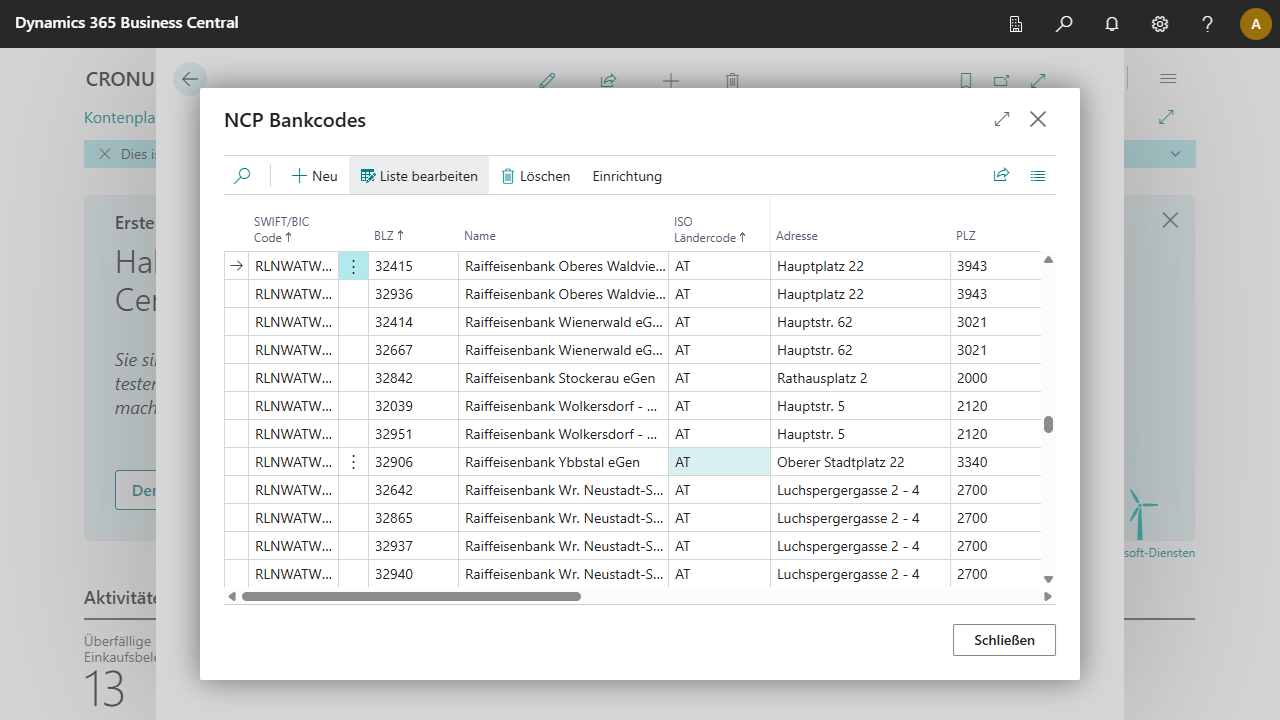The width and height of the screenshot is (1280, 720).
Task: Close the background welcome card with its X
Action: (1170, 220)
